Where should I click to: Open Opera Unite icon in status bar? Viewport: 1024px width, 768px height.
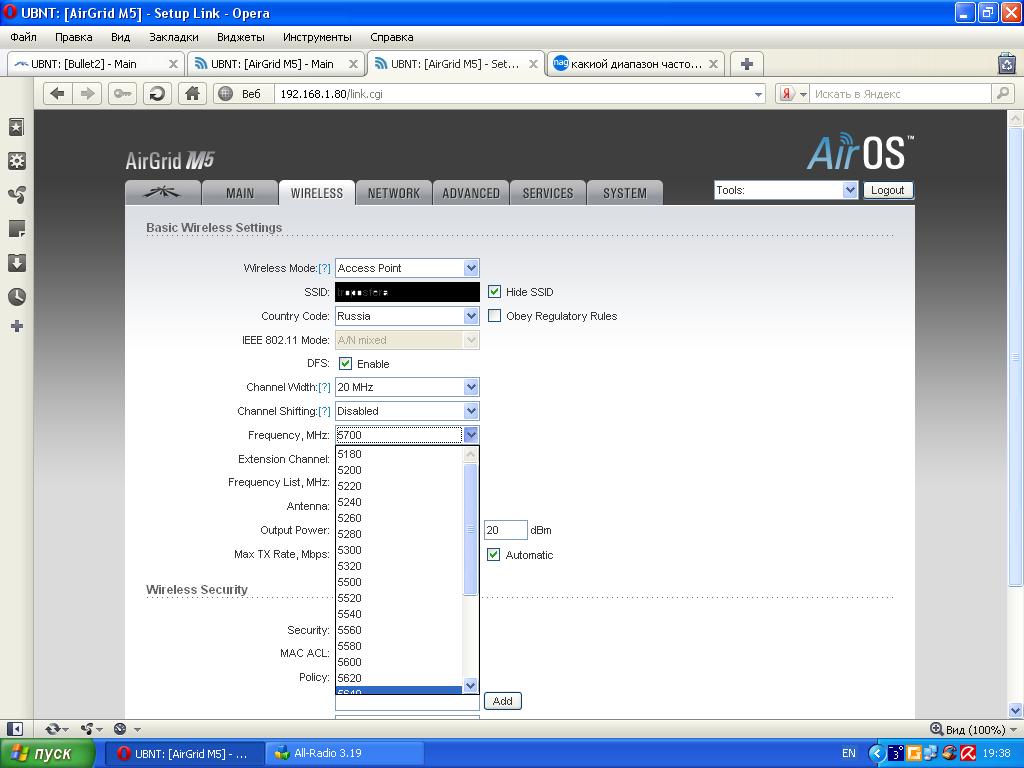[x=87, y=729]
